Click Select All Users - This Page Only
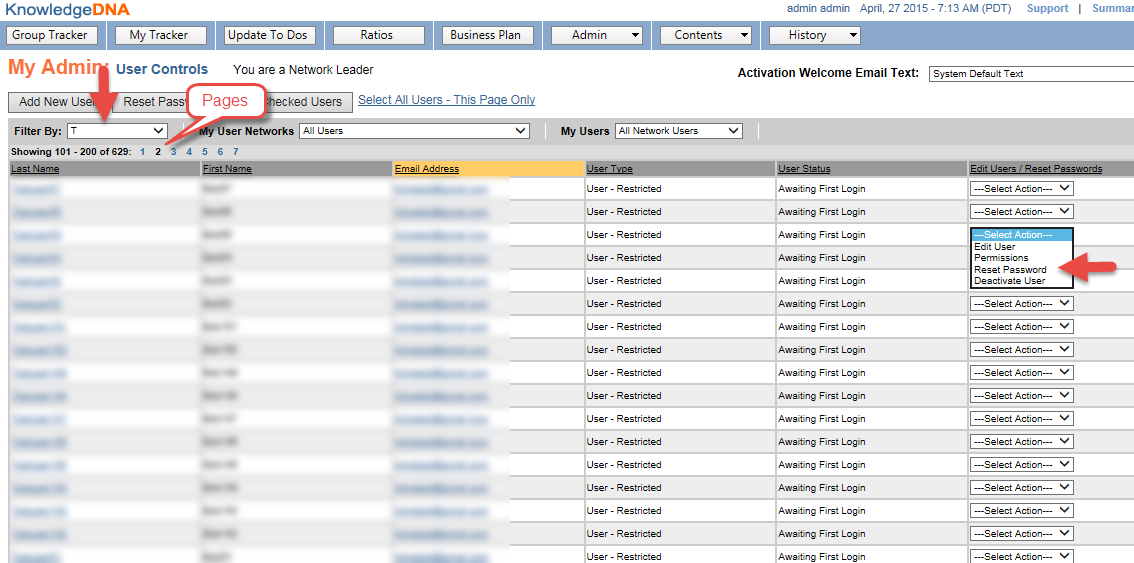Viewport: 1134px width, 563px height. pyautogui.click(x=446, y=100)
